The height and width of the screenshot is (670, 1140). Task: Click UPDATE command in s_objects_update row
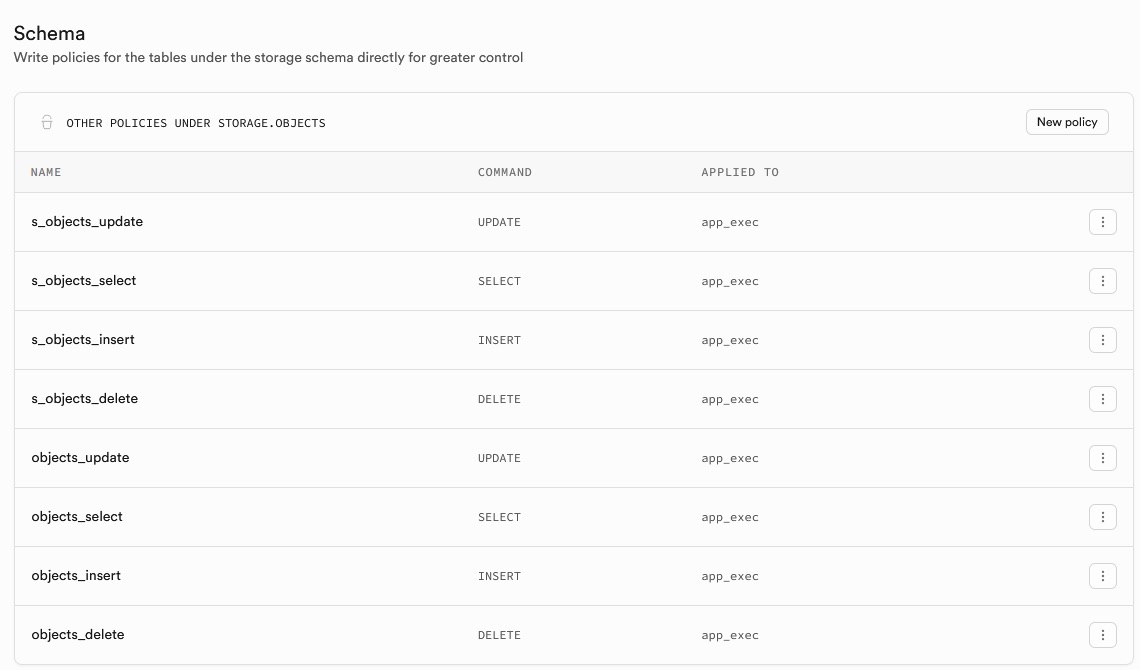click(x=499, y=222)
